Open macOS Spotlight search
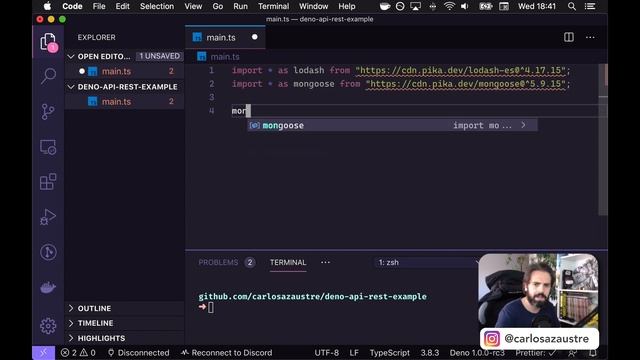This screenshot has height=360, width=640. (x=572, y=7)
